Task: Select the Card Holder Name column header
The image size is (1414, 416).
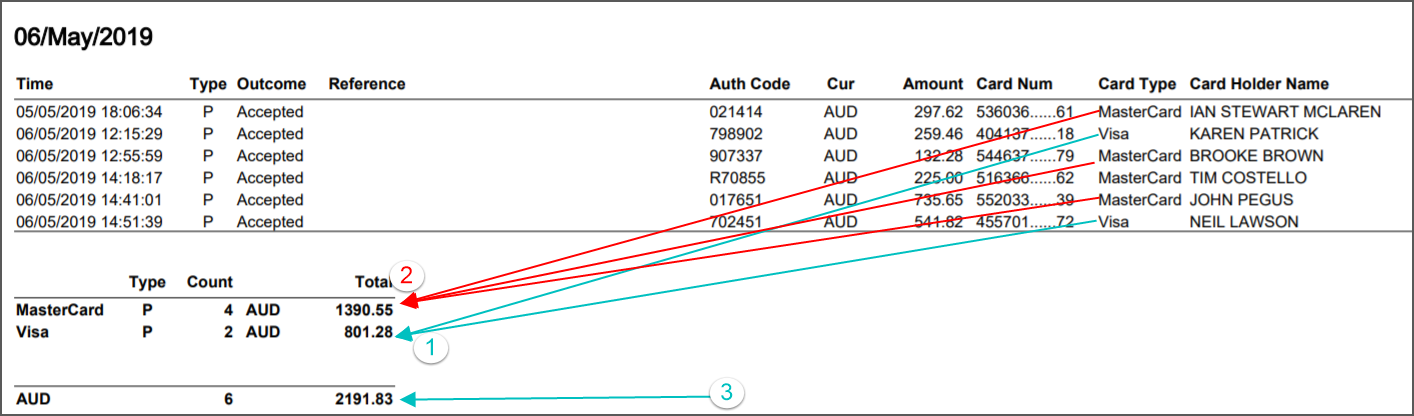Action: point(1259,84)
